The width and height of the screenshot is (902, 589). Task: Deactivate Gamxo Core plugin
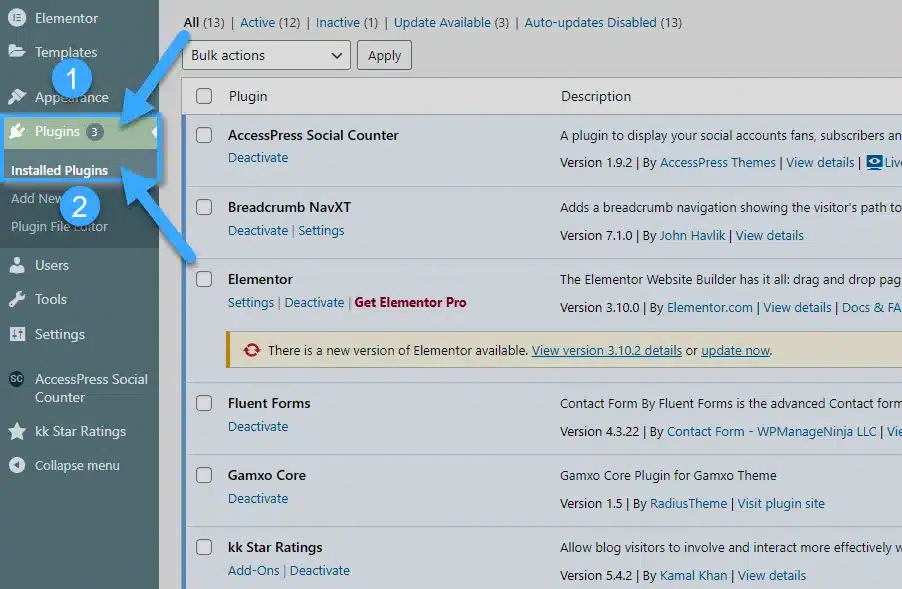pyautogui.click(x=258, y=499)
